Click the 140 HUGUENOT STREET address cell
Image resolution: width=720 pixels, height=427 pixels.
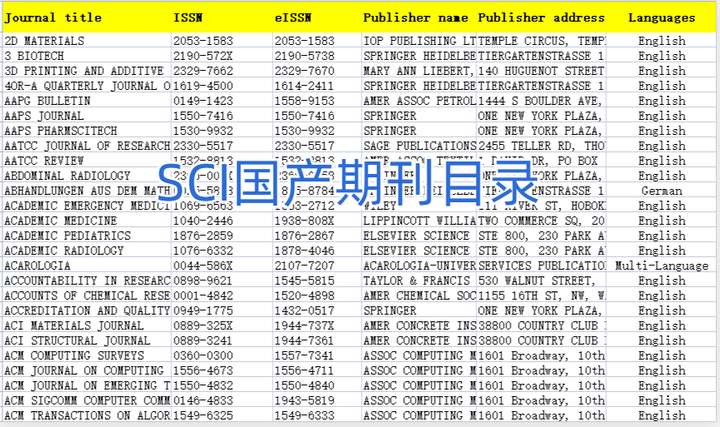[541, 71]
